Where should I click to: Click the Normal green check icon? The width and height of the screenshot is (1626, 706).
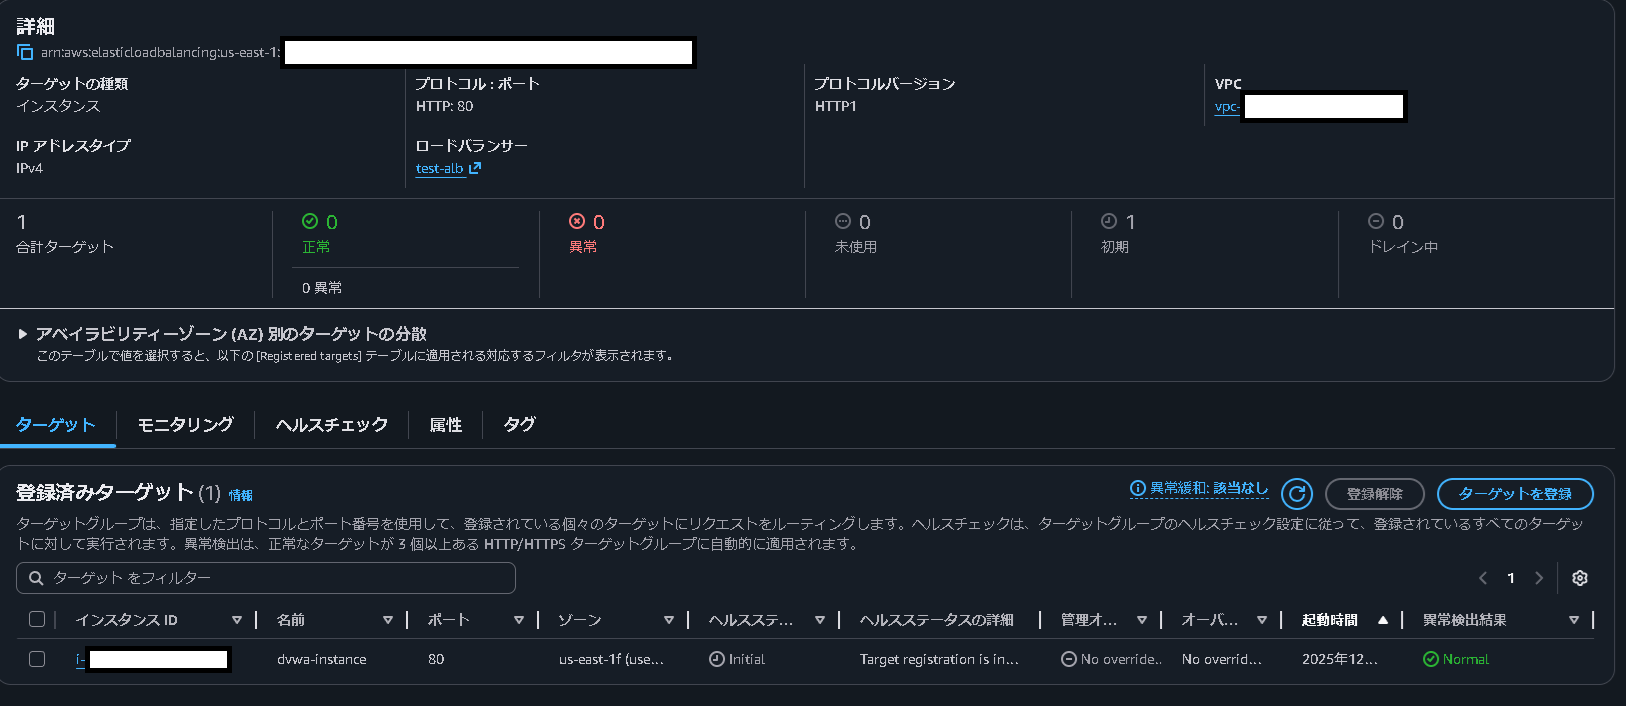[1430, 659]
